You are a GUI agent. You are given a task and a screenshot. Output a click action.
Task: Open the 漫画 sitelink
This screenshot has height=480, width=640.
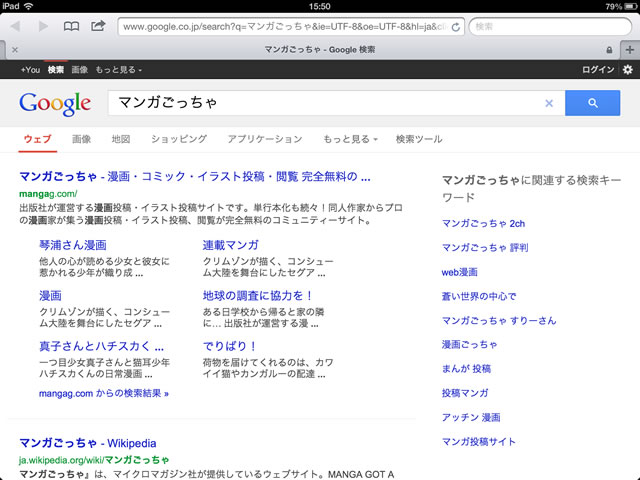coord(50,296)
